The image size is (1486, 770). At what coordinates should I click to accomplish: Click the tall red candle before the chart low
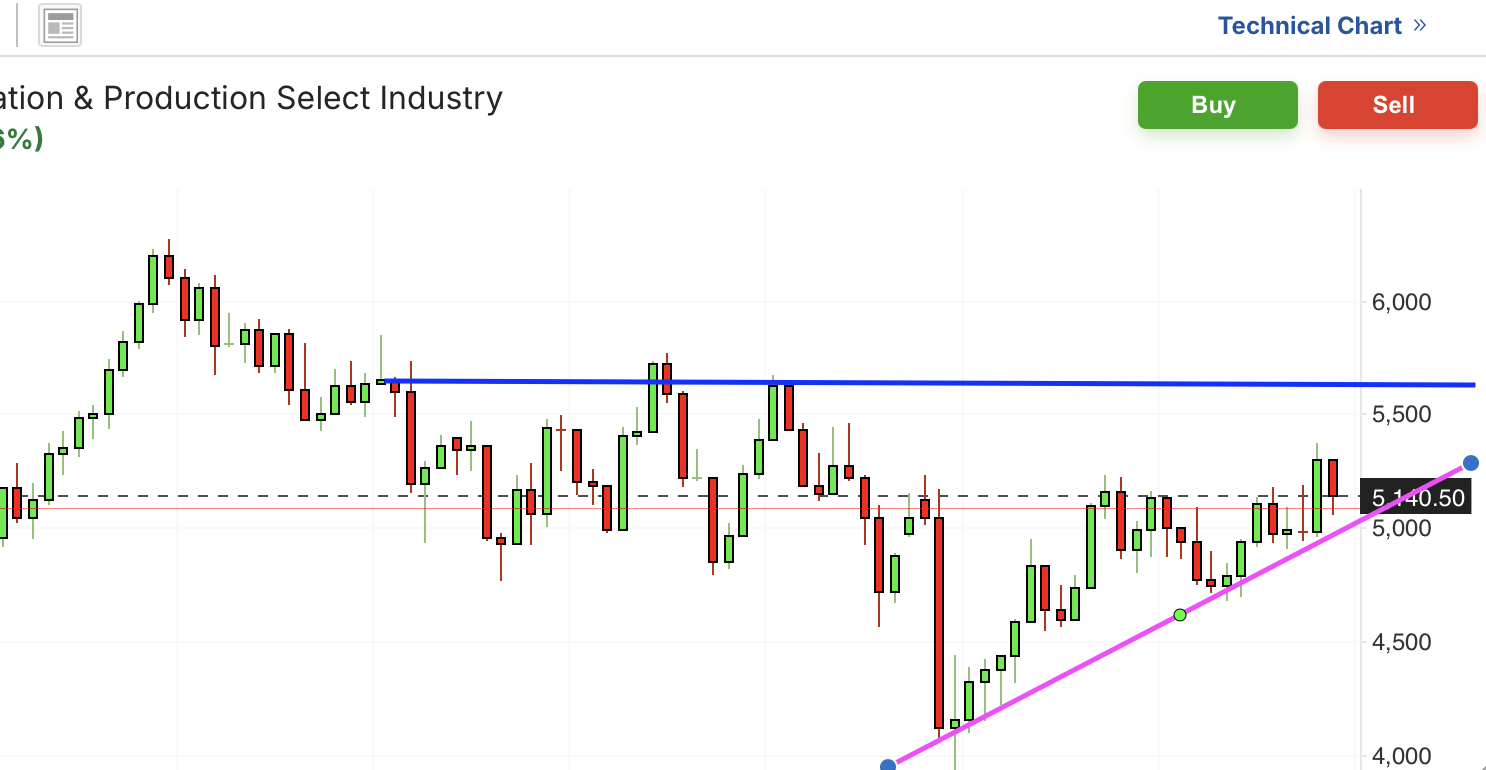click(x=939, y=620)
